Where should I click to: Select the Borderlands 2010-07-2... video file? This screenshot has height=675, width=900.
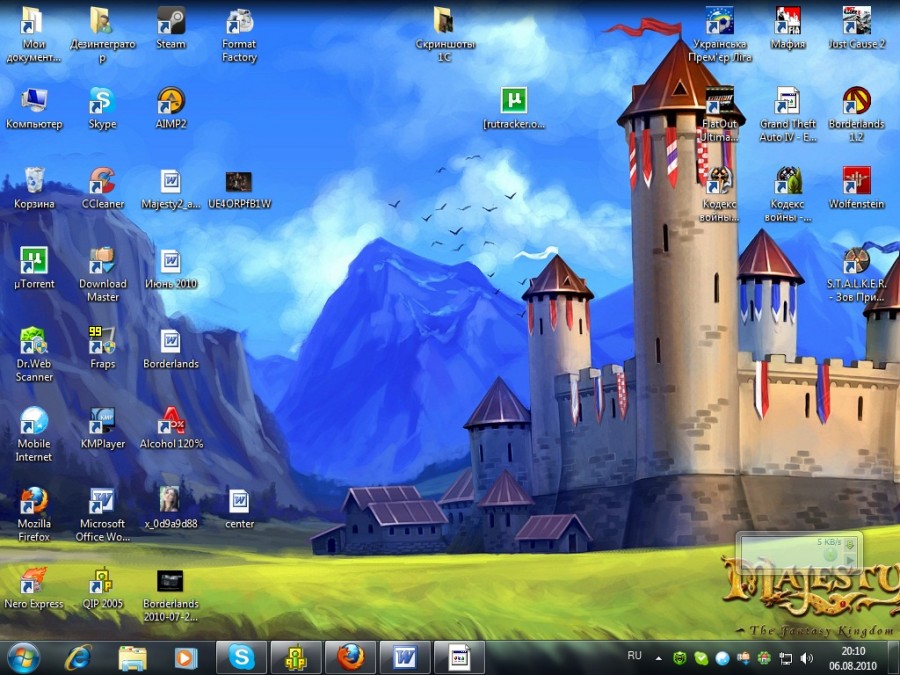[171, 595]
